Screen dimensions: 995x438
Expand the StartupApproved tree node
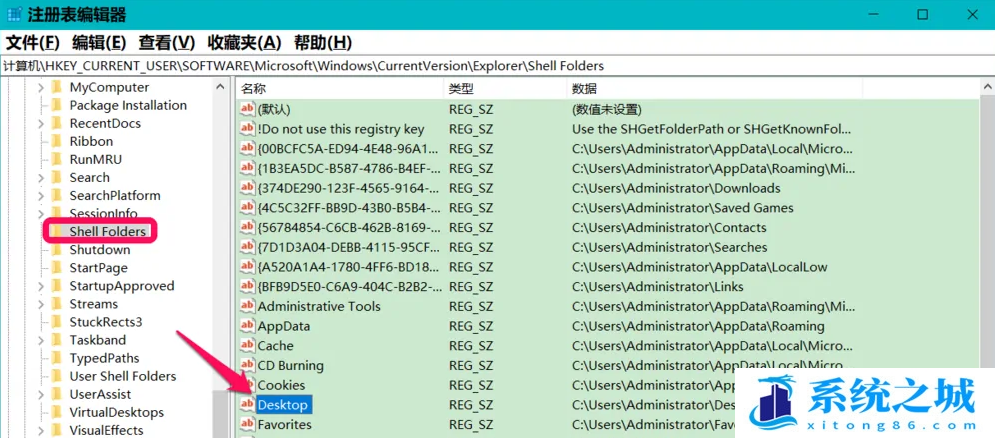pyautogui.click(x=41, y=286)
